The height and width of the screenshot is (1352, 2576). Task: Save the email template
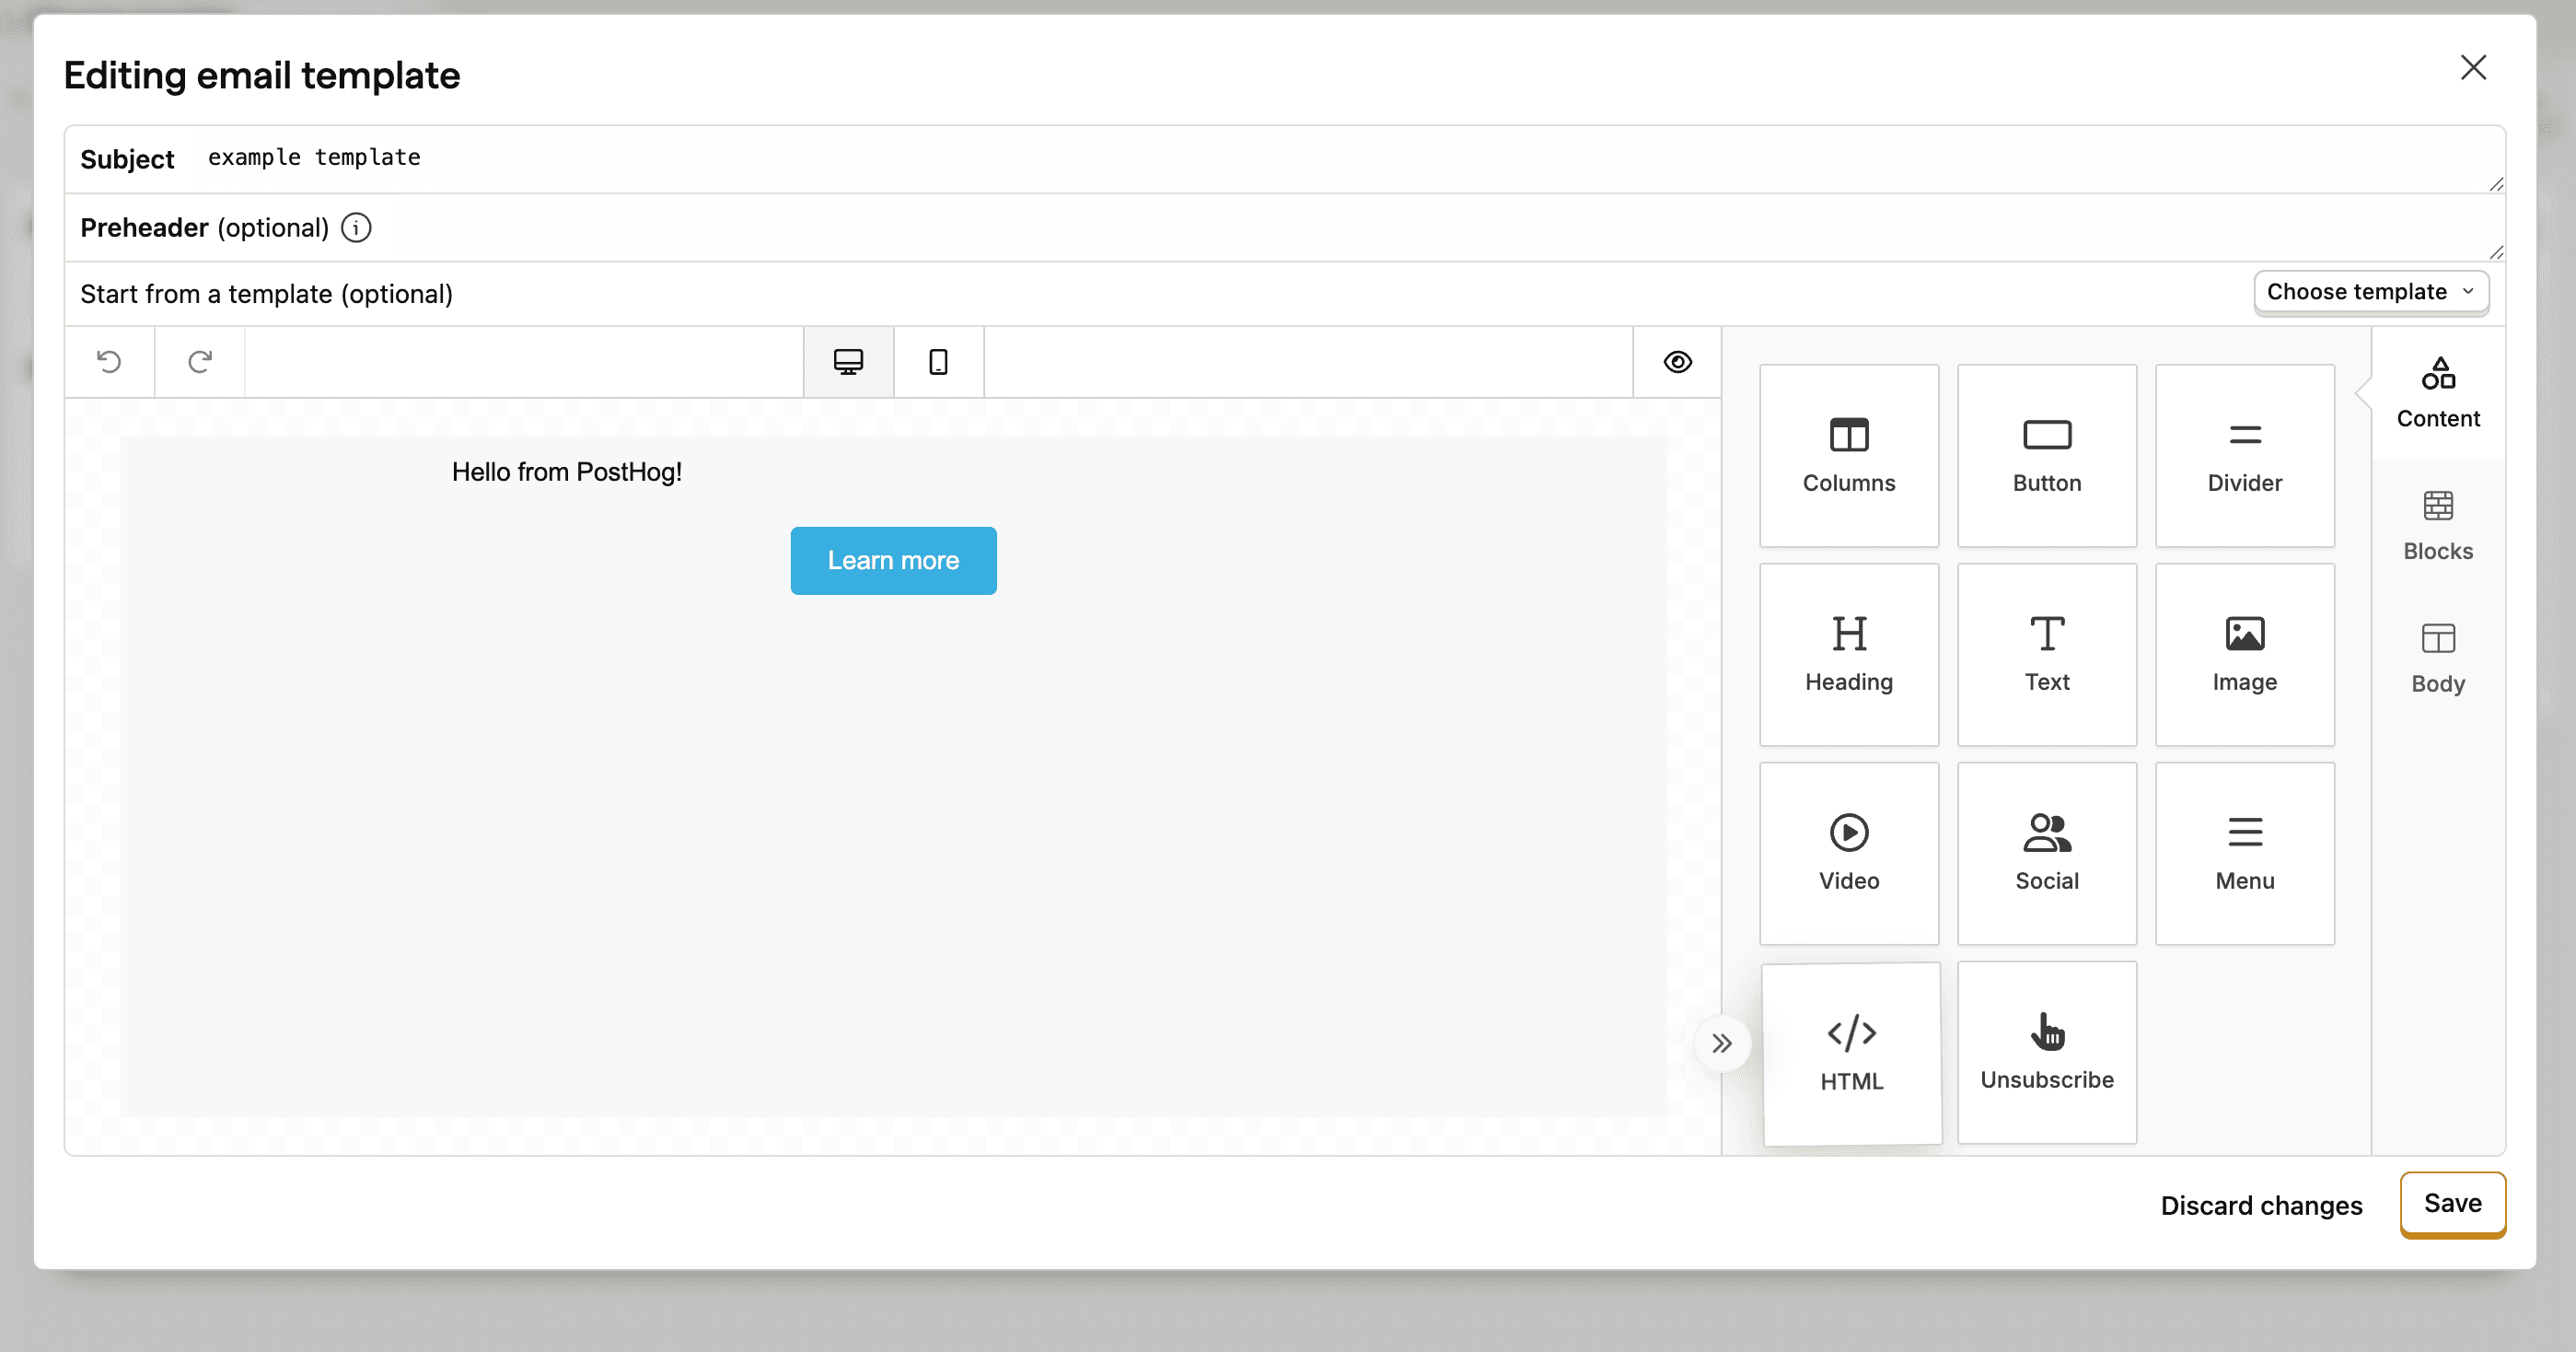pyautogui.click(x=2452, y=1204)
